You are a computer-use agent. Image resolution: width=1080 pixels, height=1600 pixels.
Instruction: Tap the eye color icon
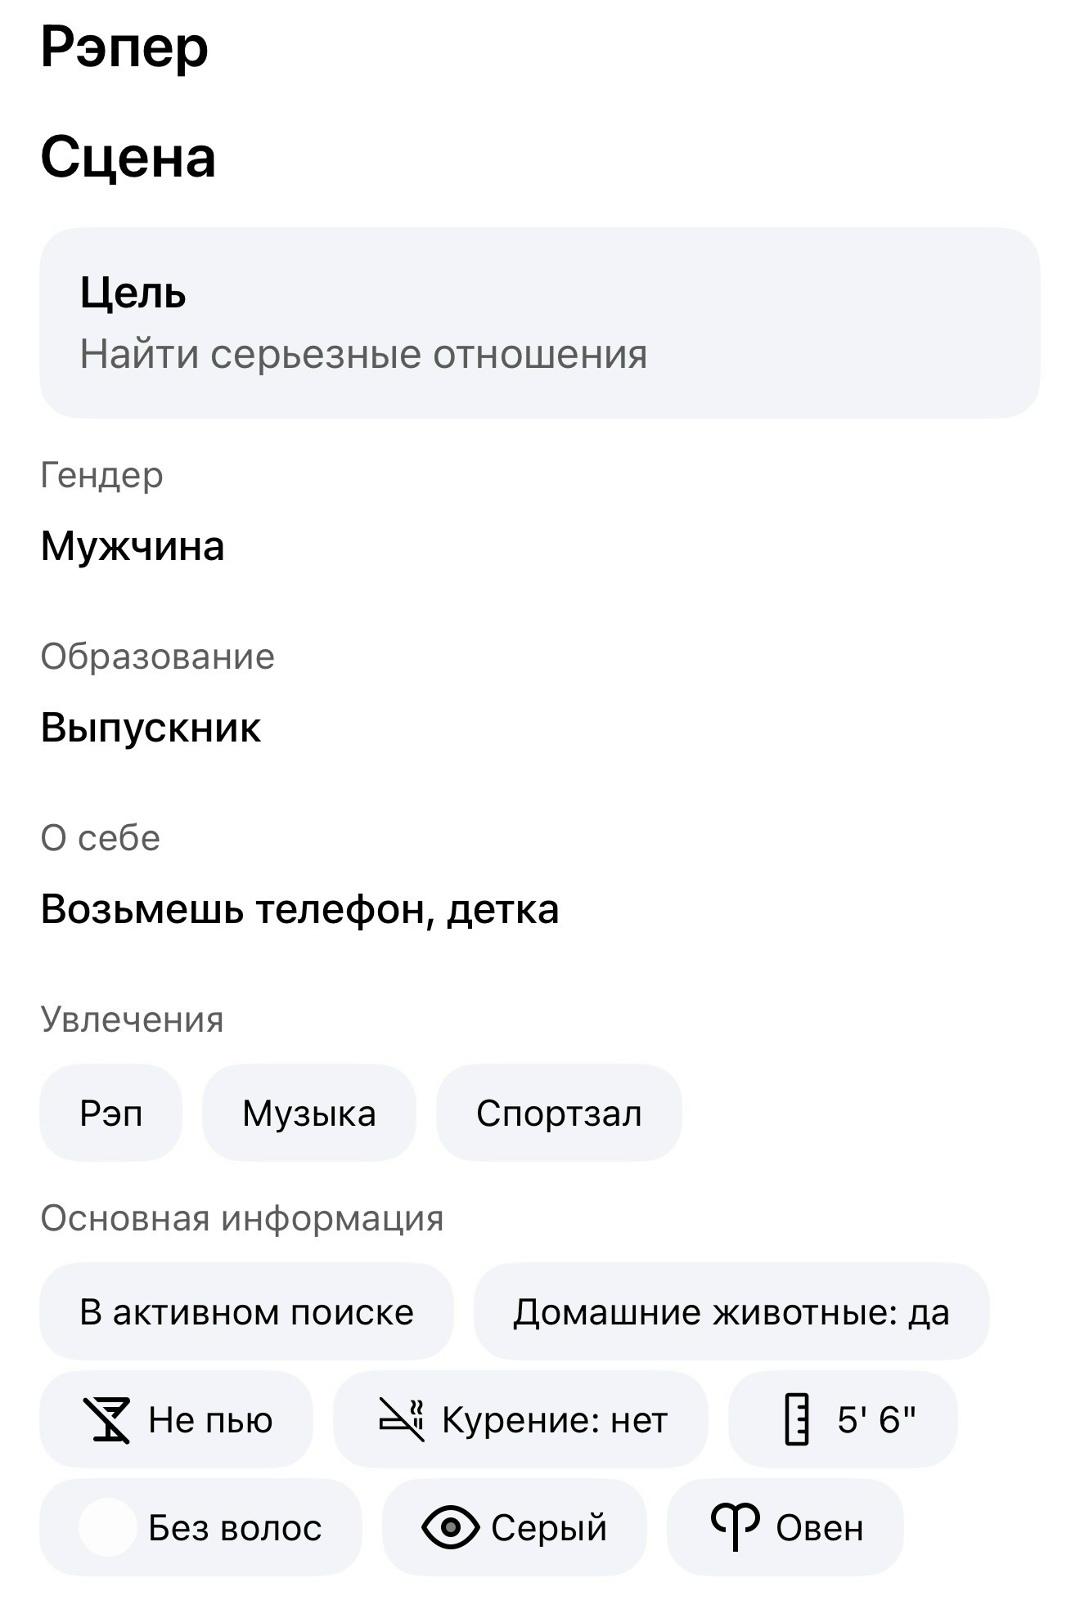[450, 1527]
